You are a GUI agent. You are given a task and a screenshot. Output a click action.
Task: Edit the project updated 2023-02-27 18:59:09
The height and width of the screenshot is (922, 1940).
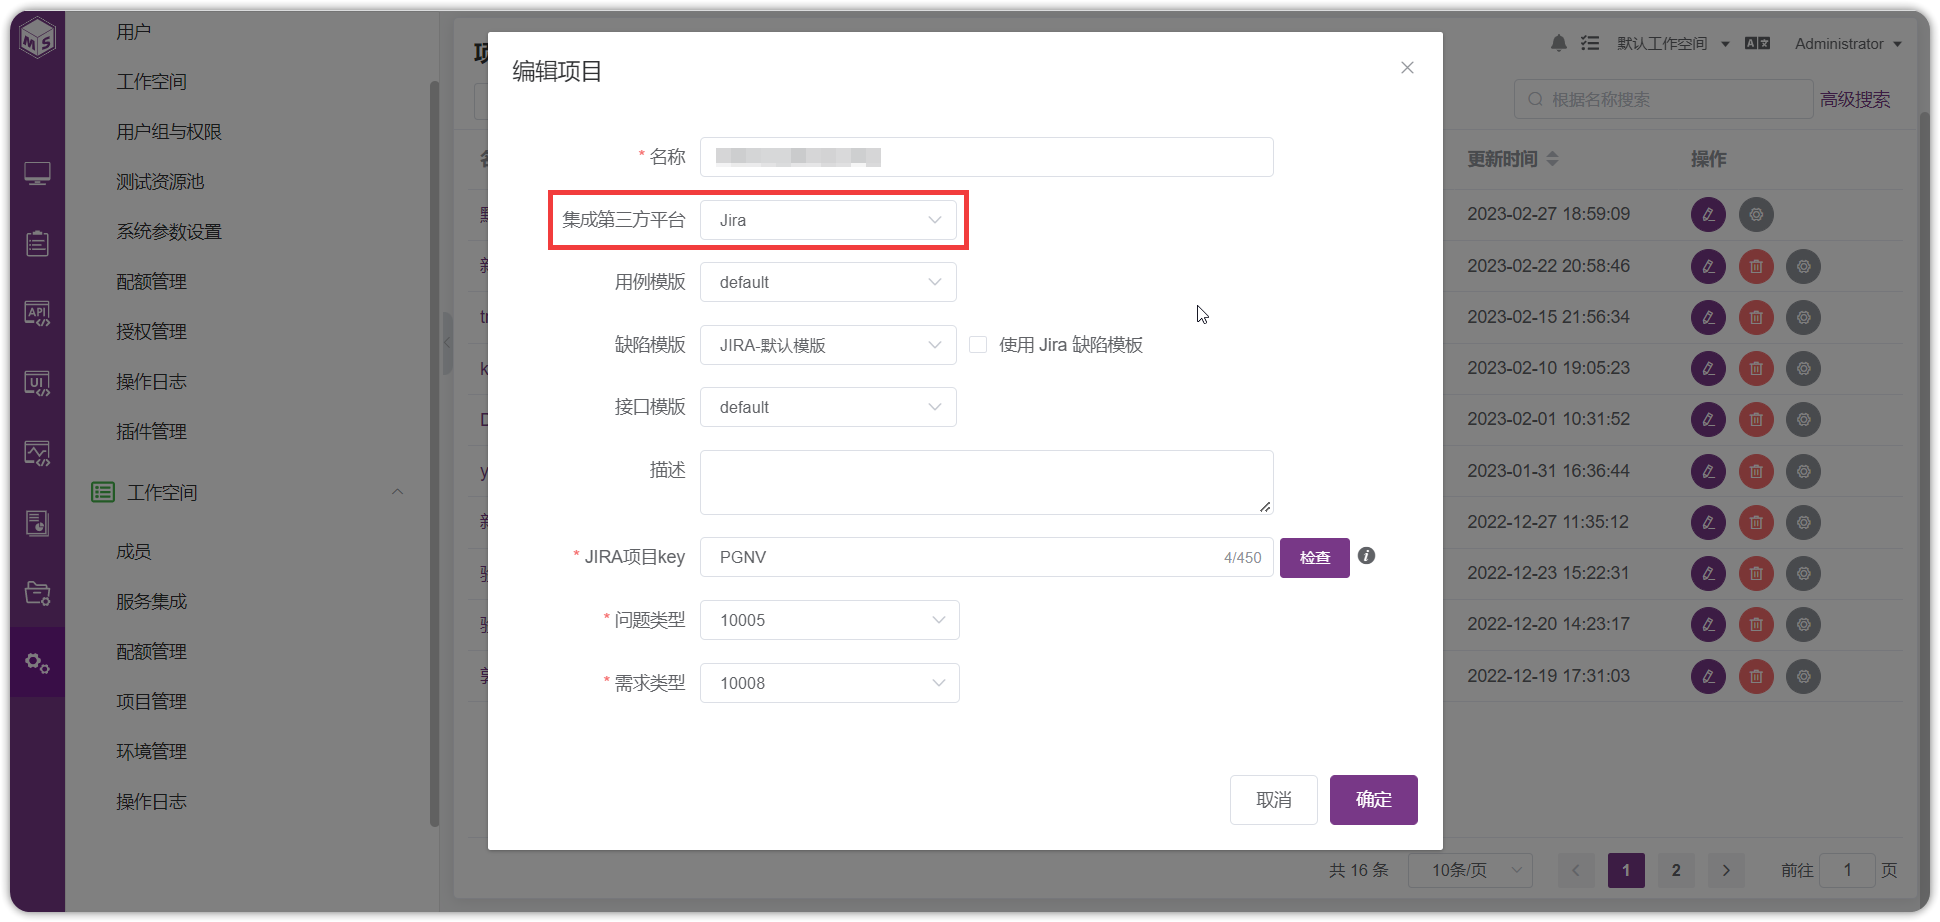pos(1708,214)
